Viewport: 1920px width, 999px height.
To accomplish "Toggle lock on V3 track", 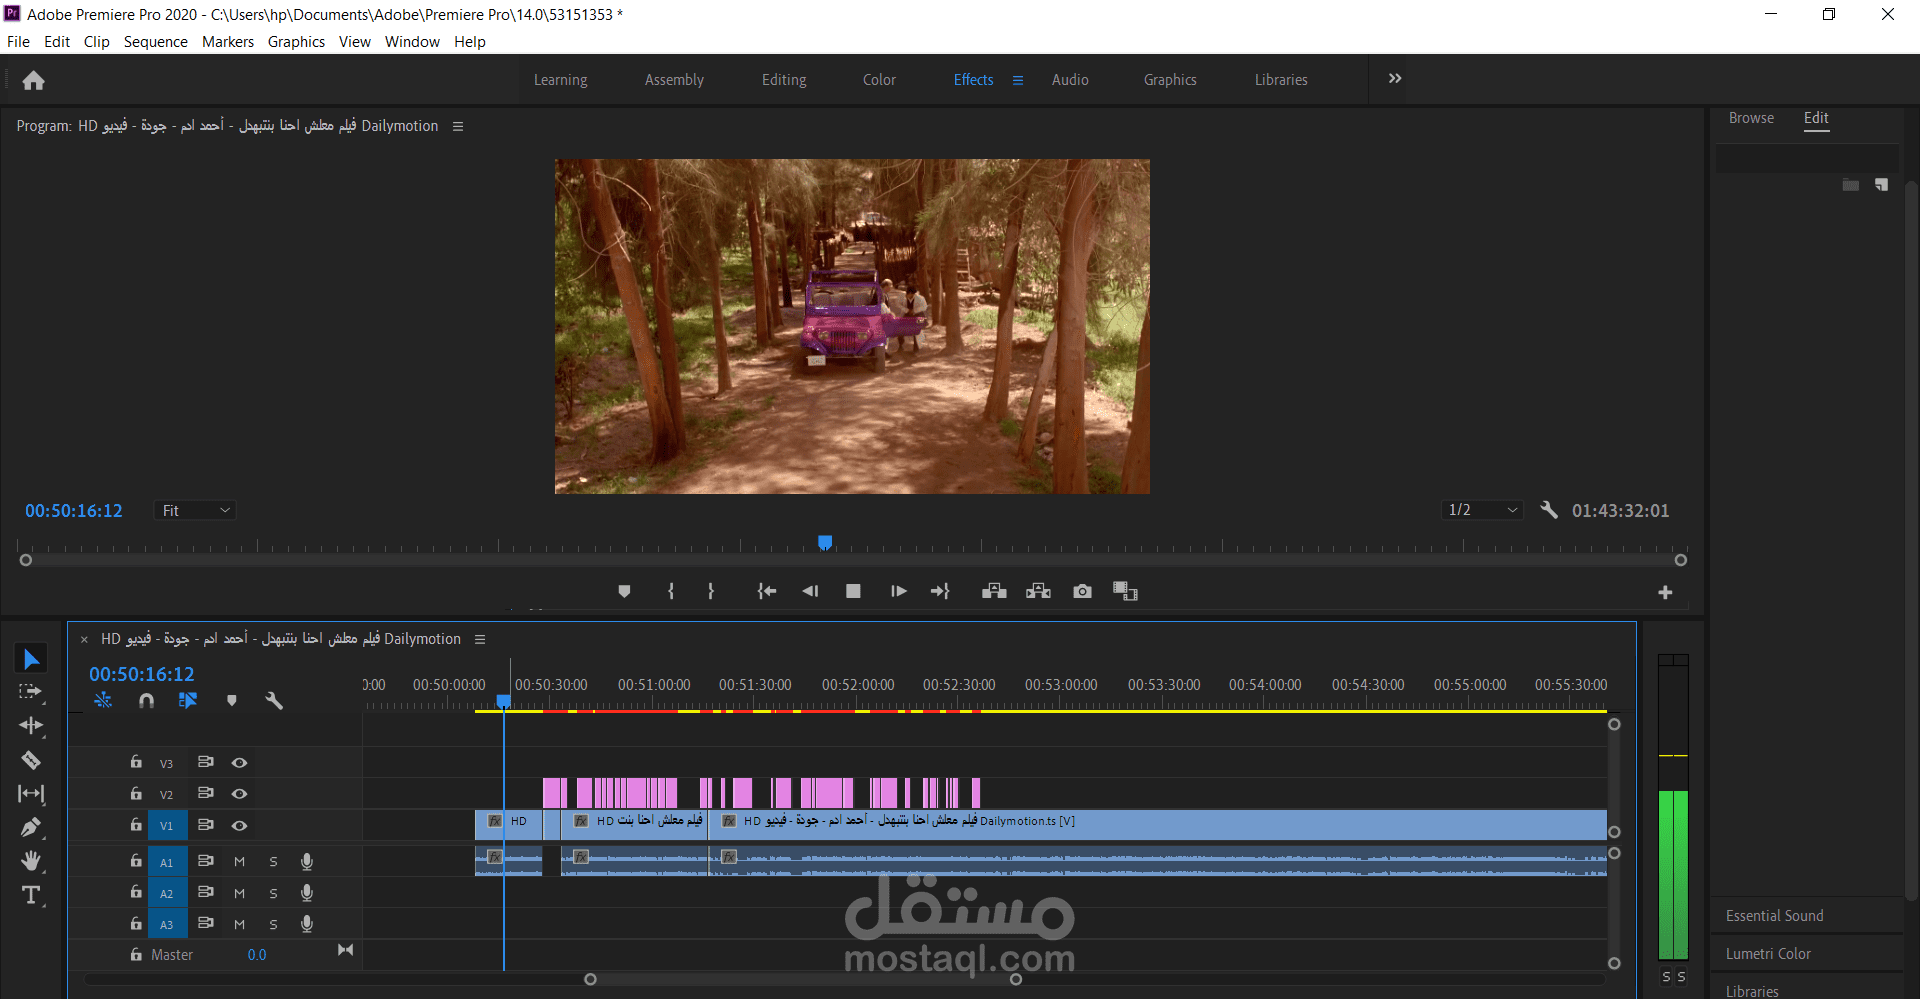I will 136,762.
